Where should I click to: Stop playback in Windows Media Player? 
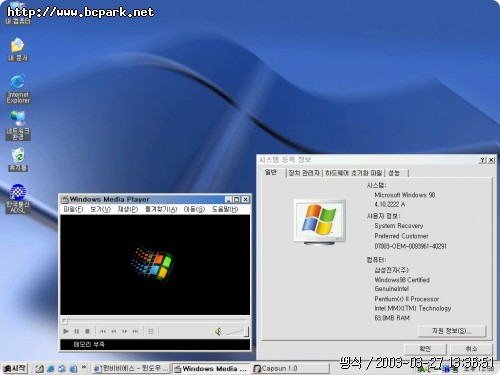pos(87,331)
